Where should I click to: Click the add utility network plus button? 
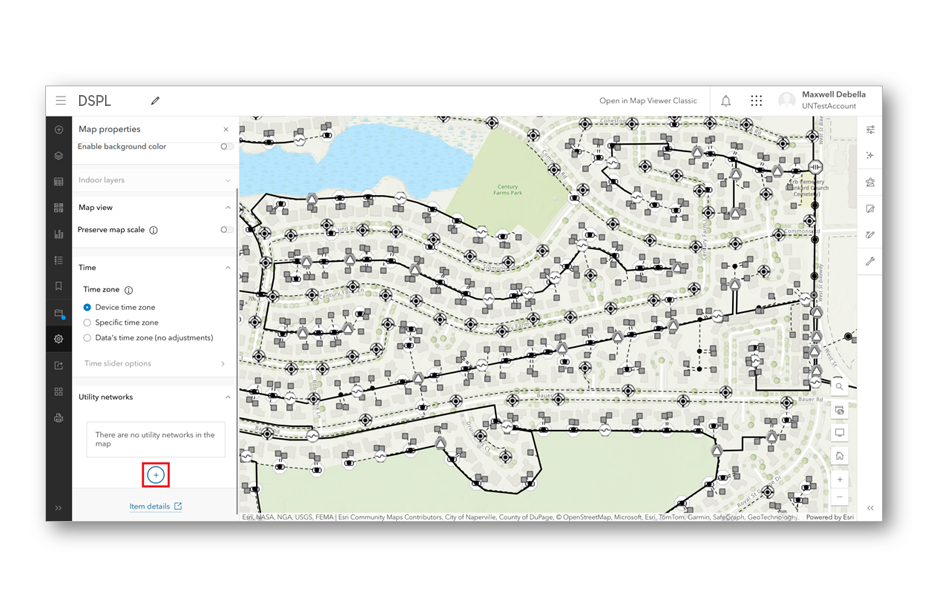156,475
